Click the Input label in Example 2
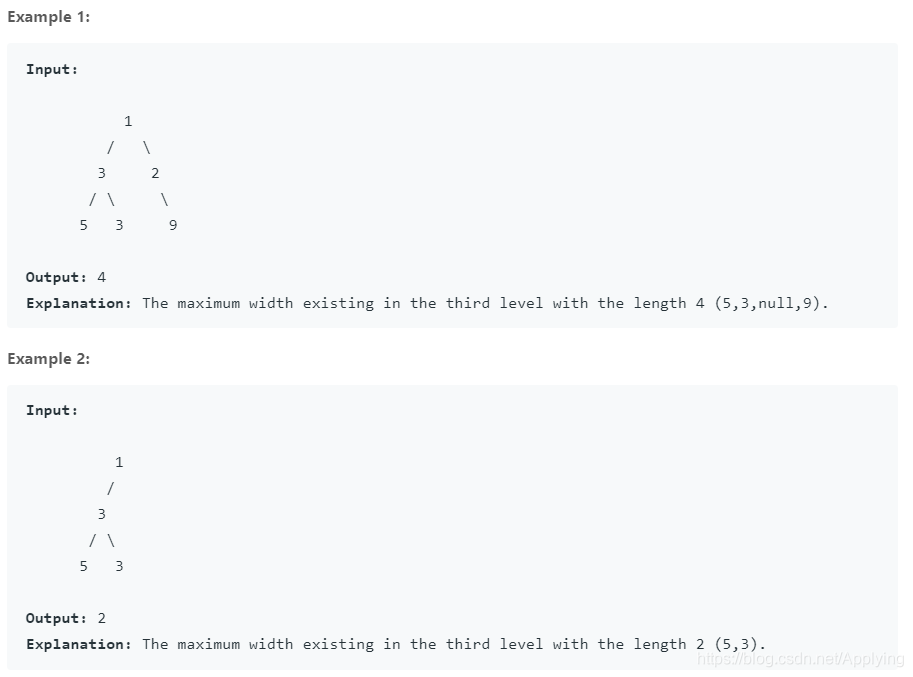 point(52,410)
